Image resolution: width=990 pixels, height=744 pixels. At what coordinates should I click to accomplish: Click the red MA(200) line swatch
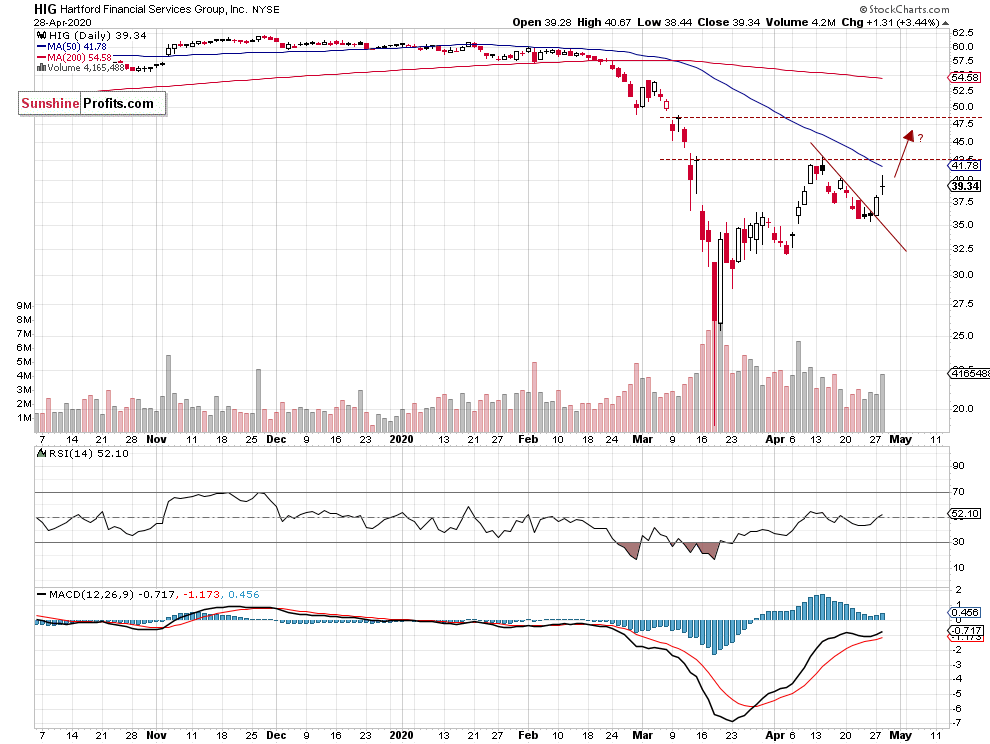tap(42, 57)
